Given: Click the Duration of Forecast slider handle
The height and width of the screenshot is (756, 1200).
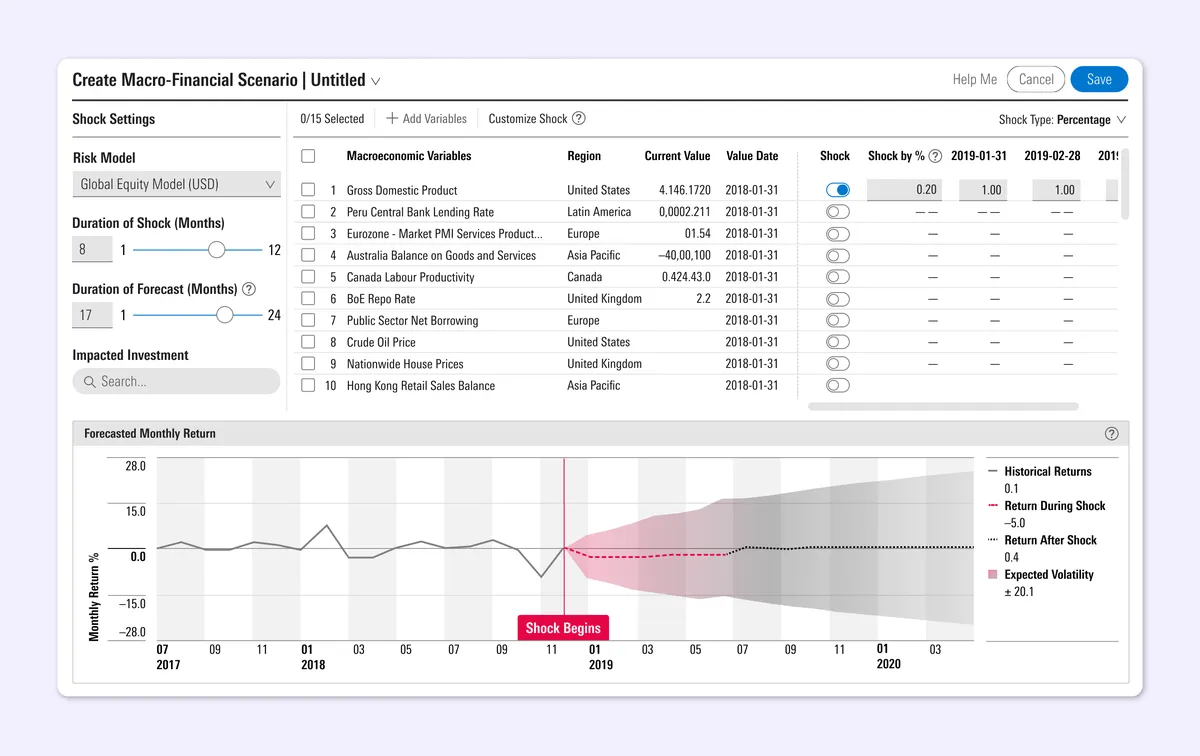Looking at the screenshot, I should tap(225, 315).
